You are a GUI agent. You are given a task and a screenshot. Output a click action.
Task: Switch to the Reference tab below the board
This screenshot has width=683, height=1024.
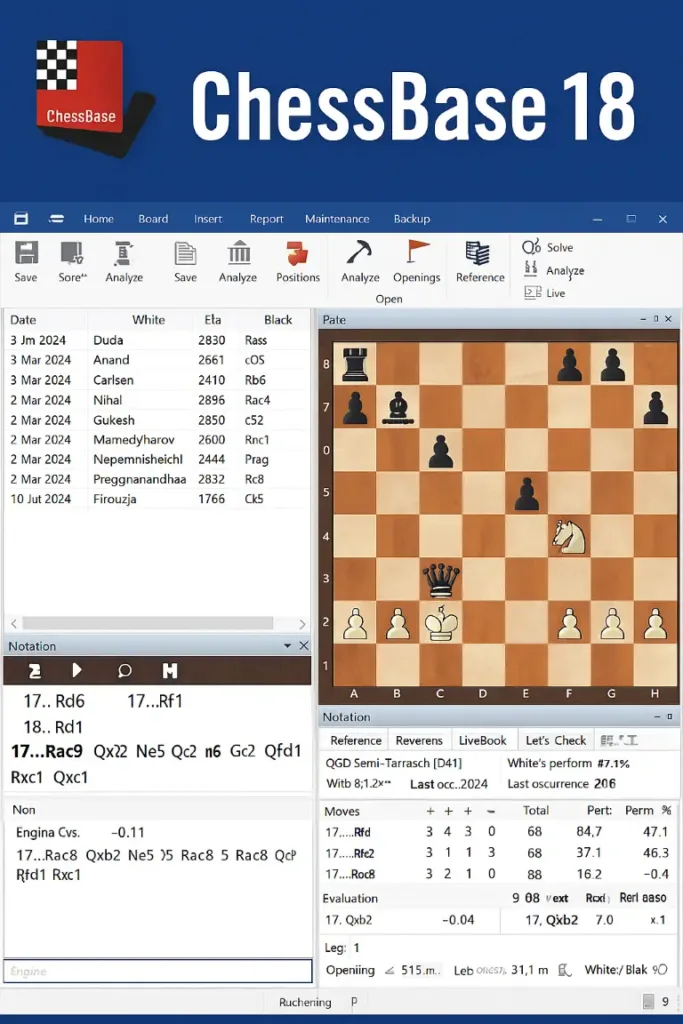(x=355, y=741)
